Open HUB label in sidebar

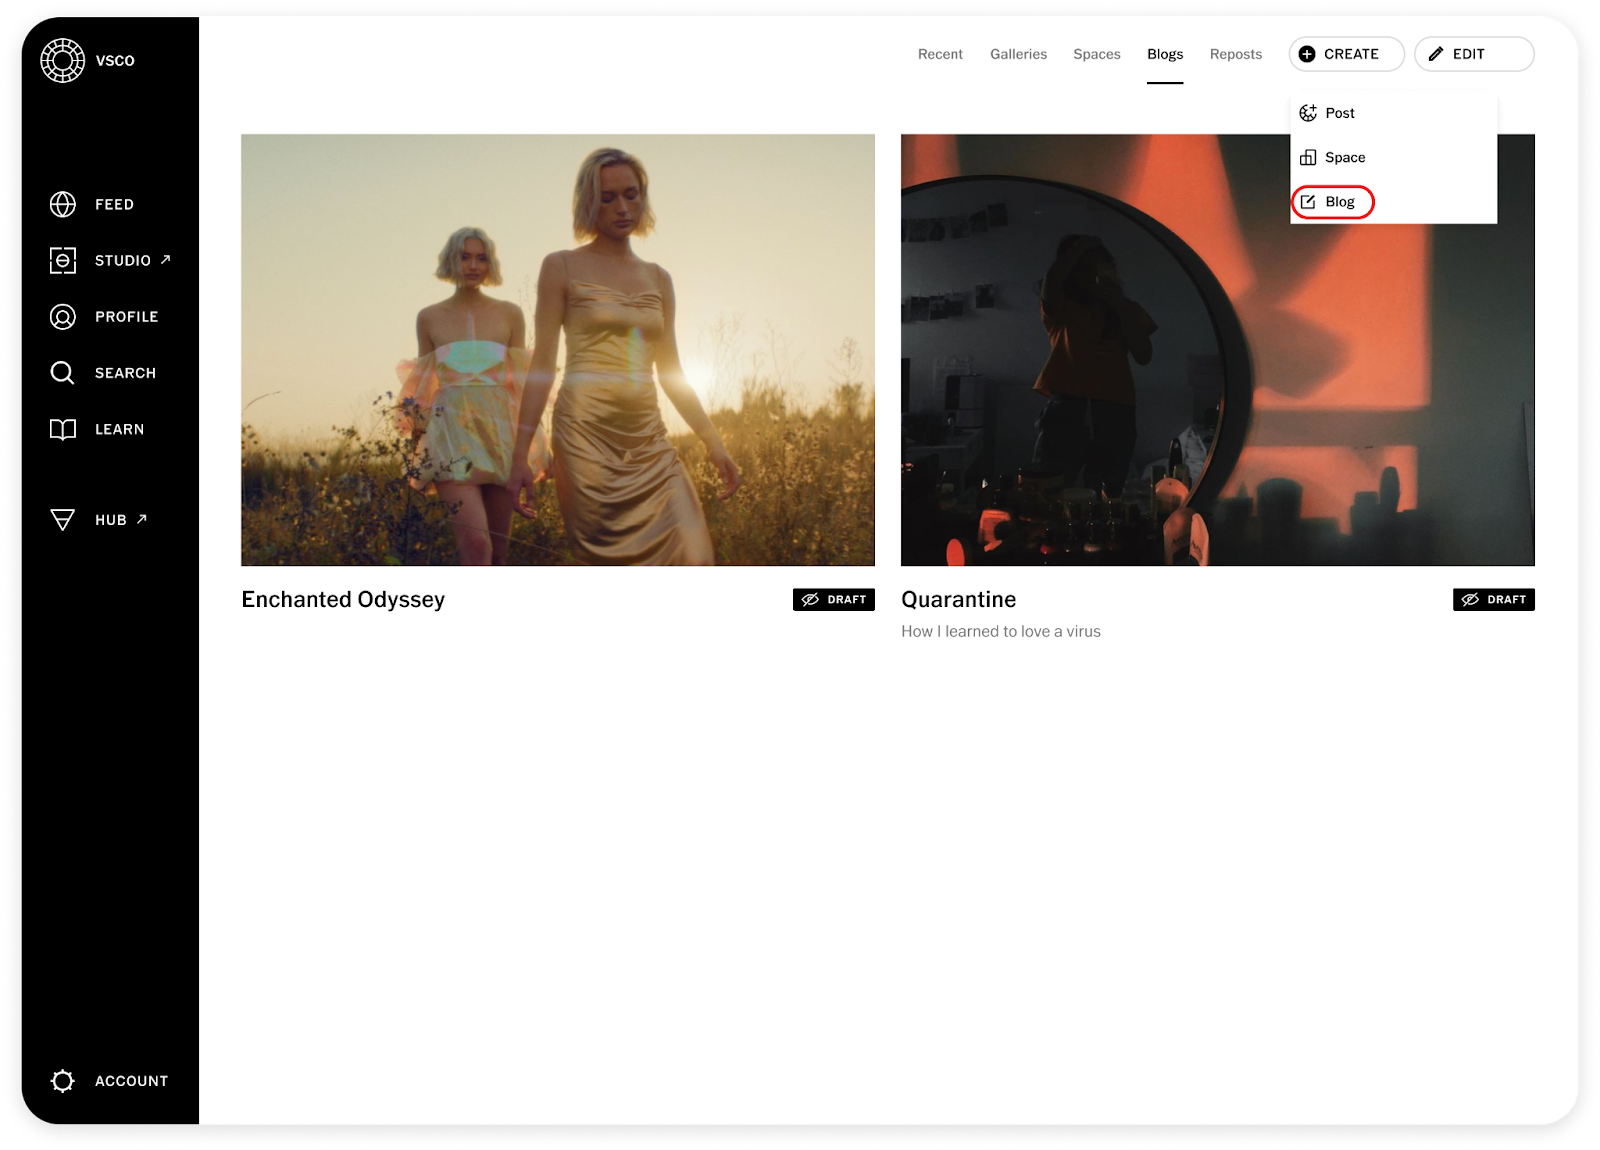111,520
